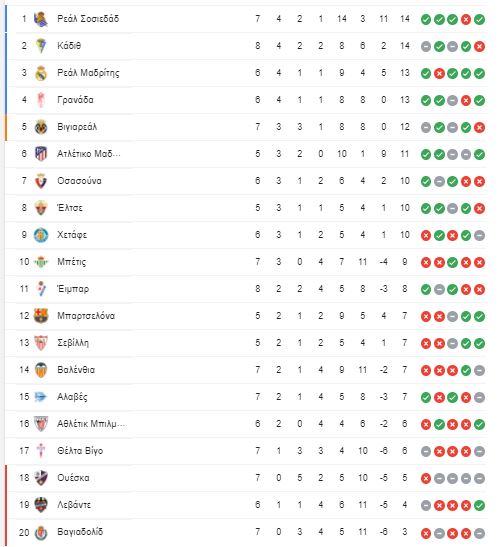Screen dimensions: 501x547
Task: Open team page for Σεβίλλη
Action: click(73, 343)
